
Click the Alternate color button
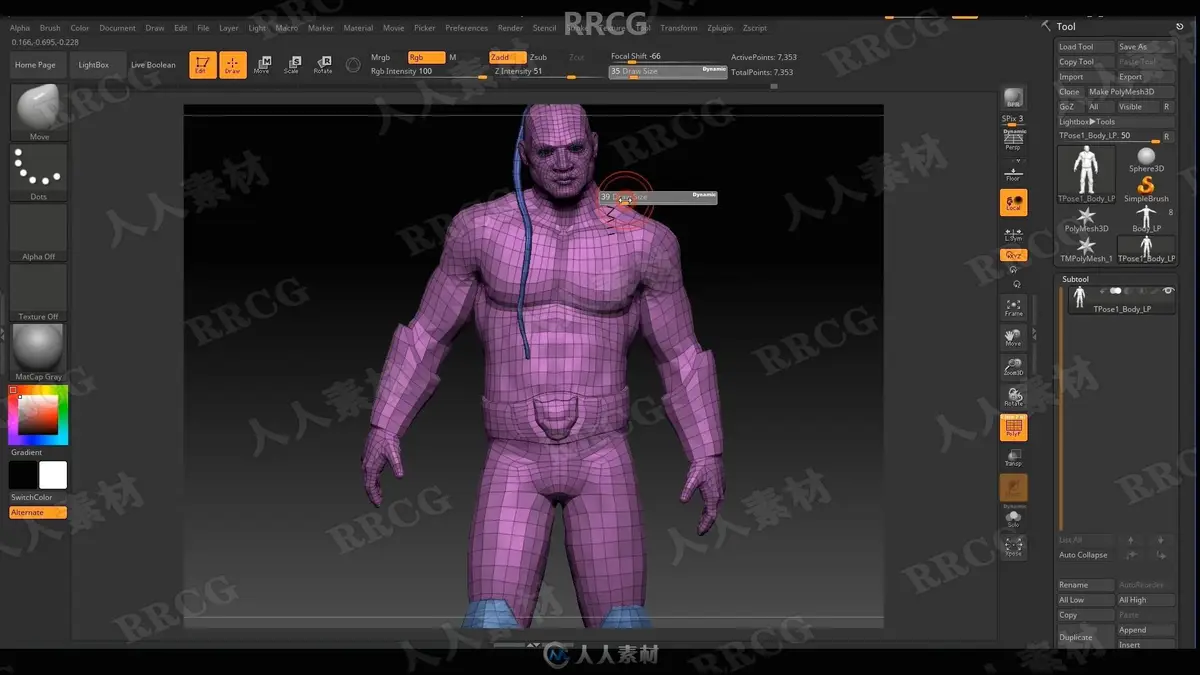(38, 513)
